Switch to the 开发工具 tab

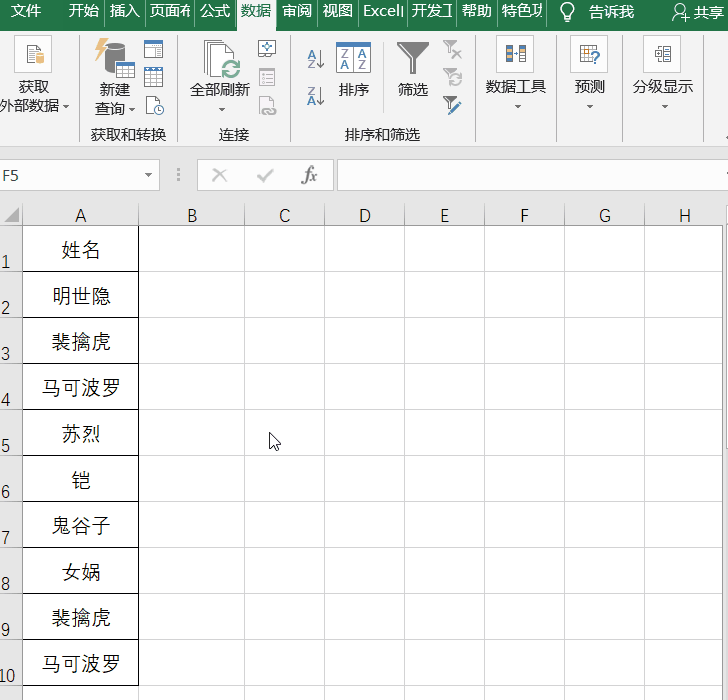(x=432, y=11)
